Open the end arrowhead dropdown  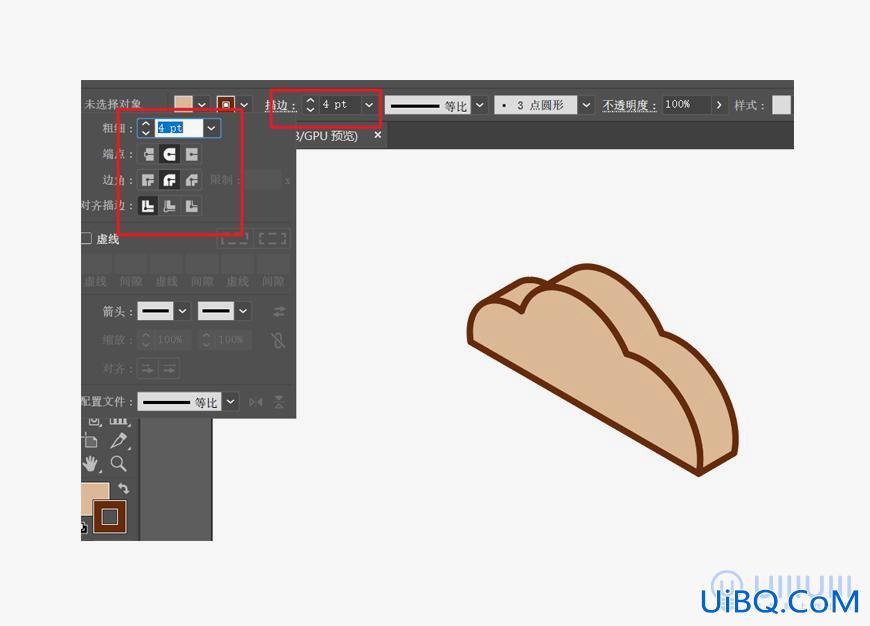click(x=243, y=311)
